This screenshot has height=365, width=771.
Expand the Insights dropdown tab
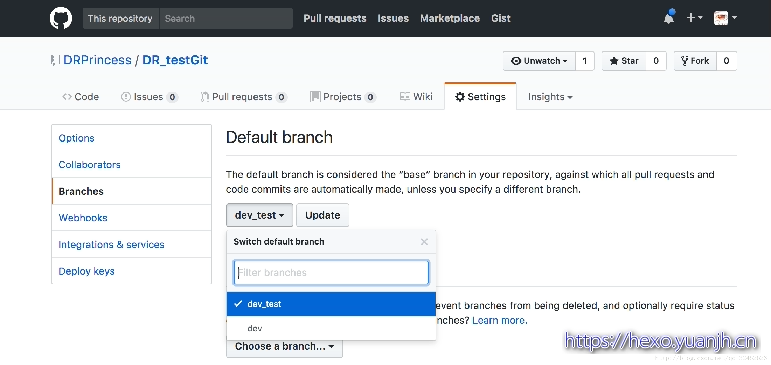pos(550,97)
